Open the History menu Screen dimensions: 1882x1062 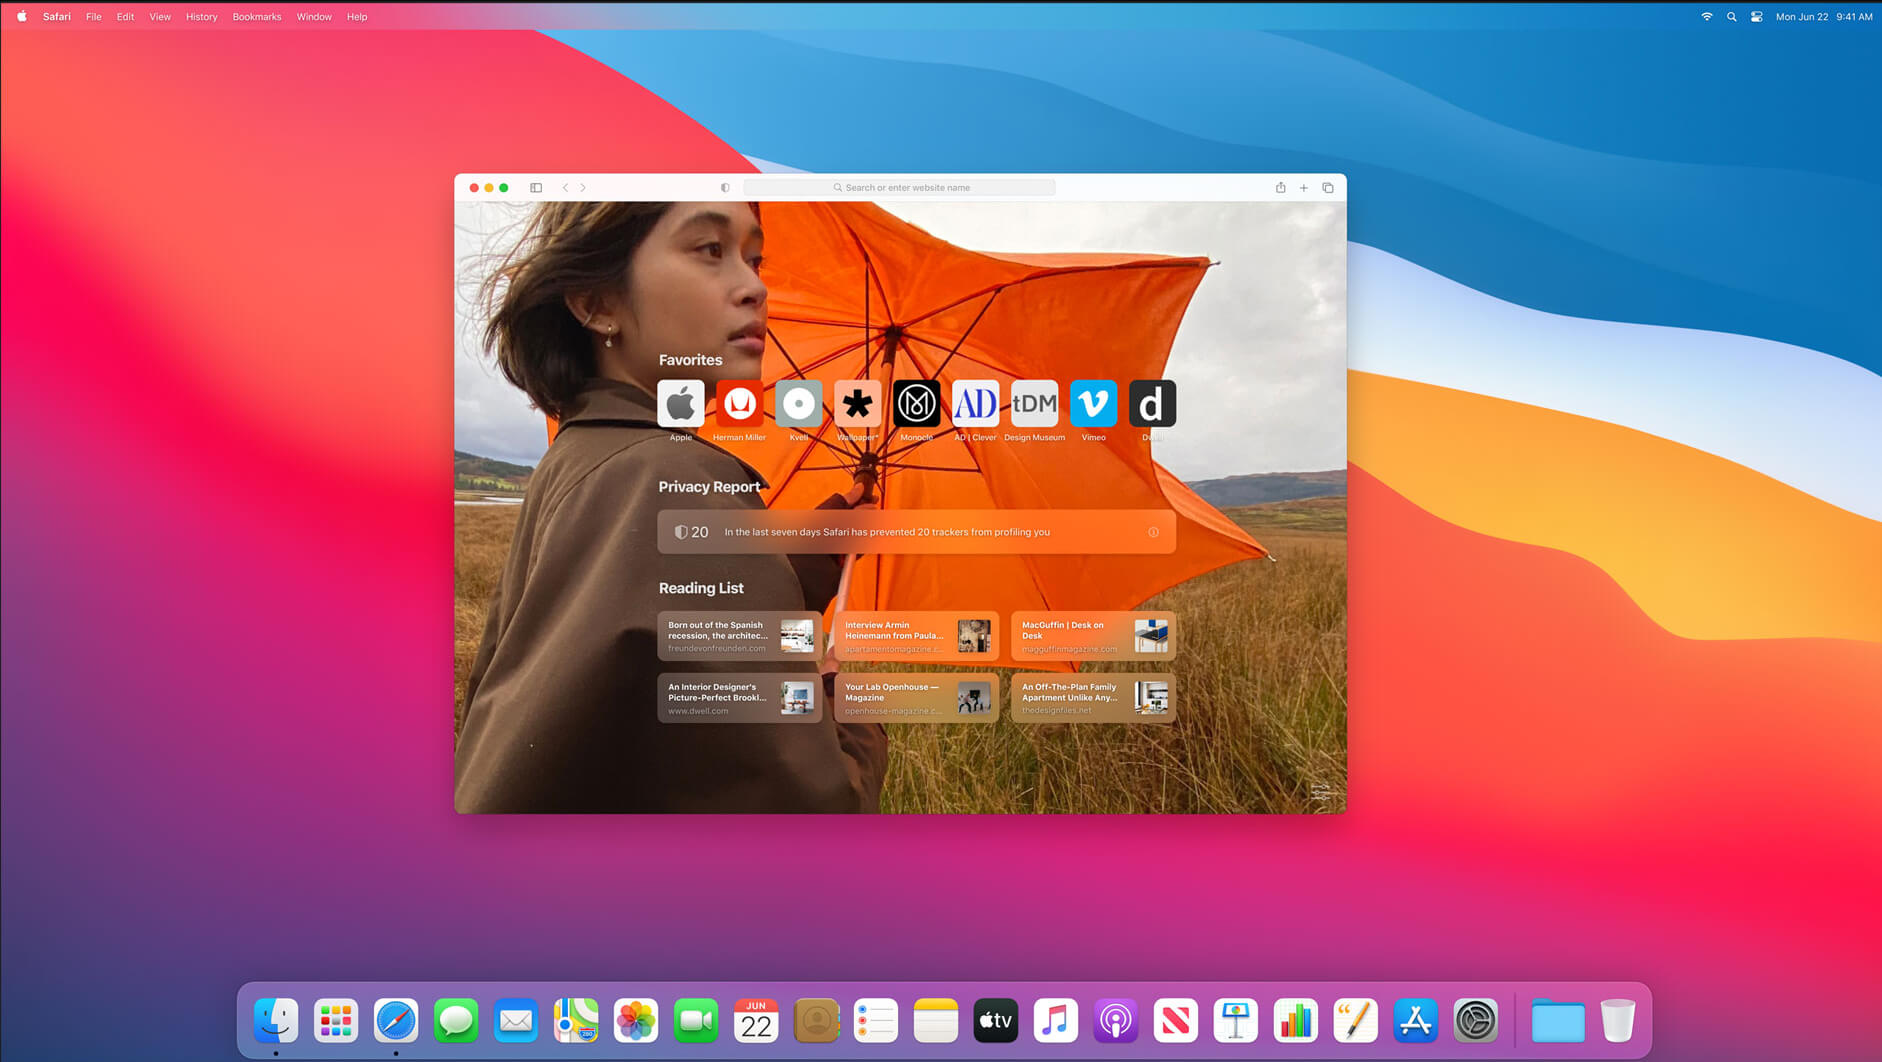click(x=201, y=17)
